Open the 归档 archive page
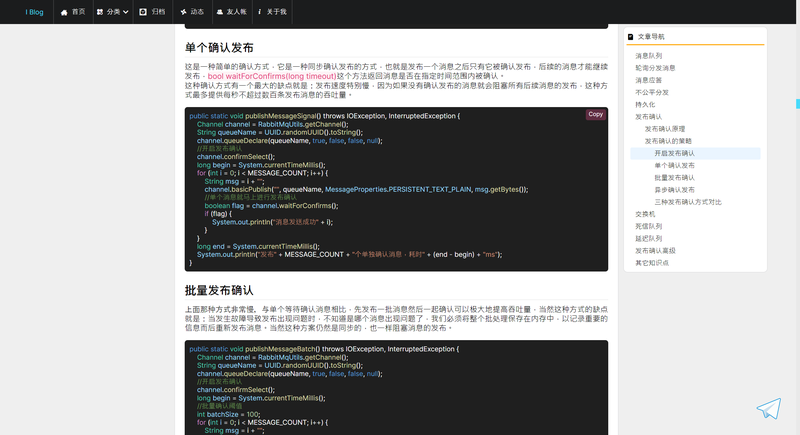 pos(152,12)
